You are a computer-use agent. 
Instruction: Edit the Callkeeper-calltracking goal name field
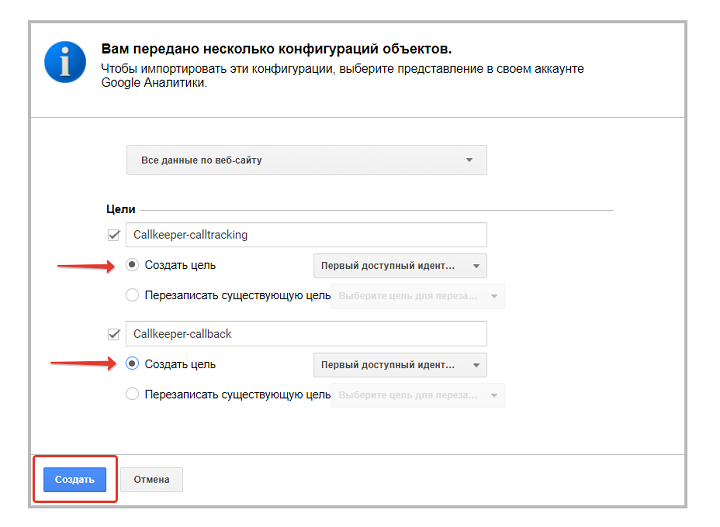pos(306,235)
